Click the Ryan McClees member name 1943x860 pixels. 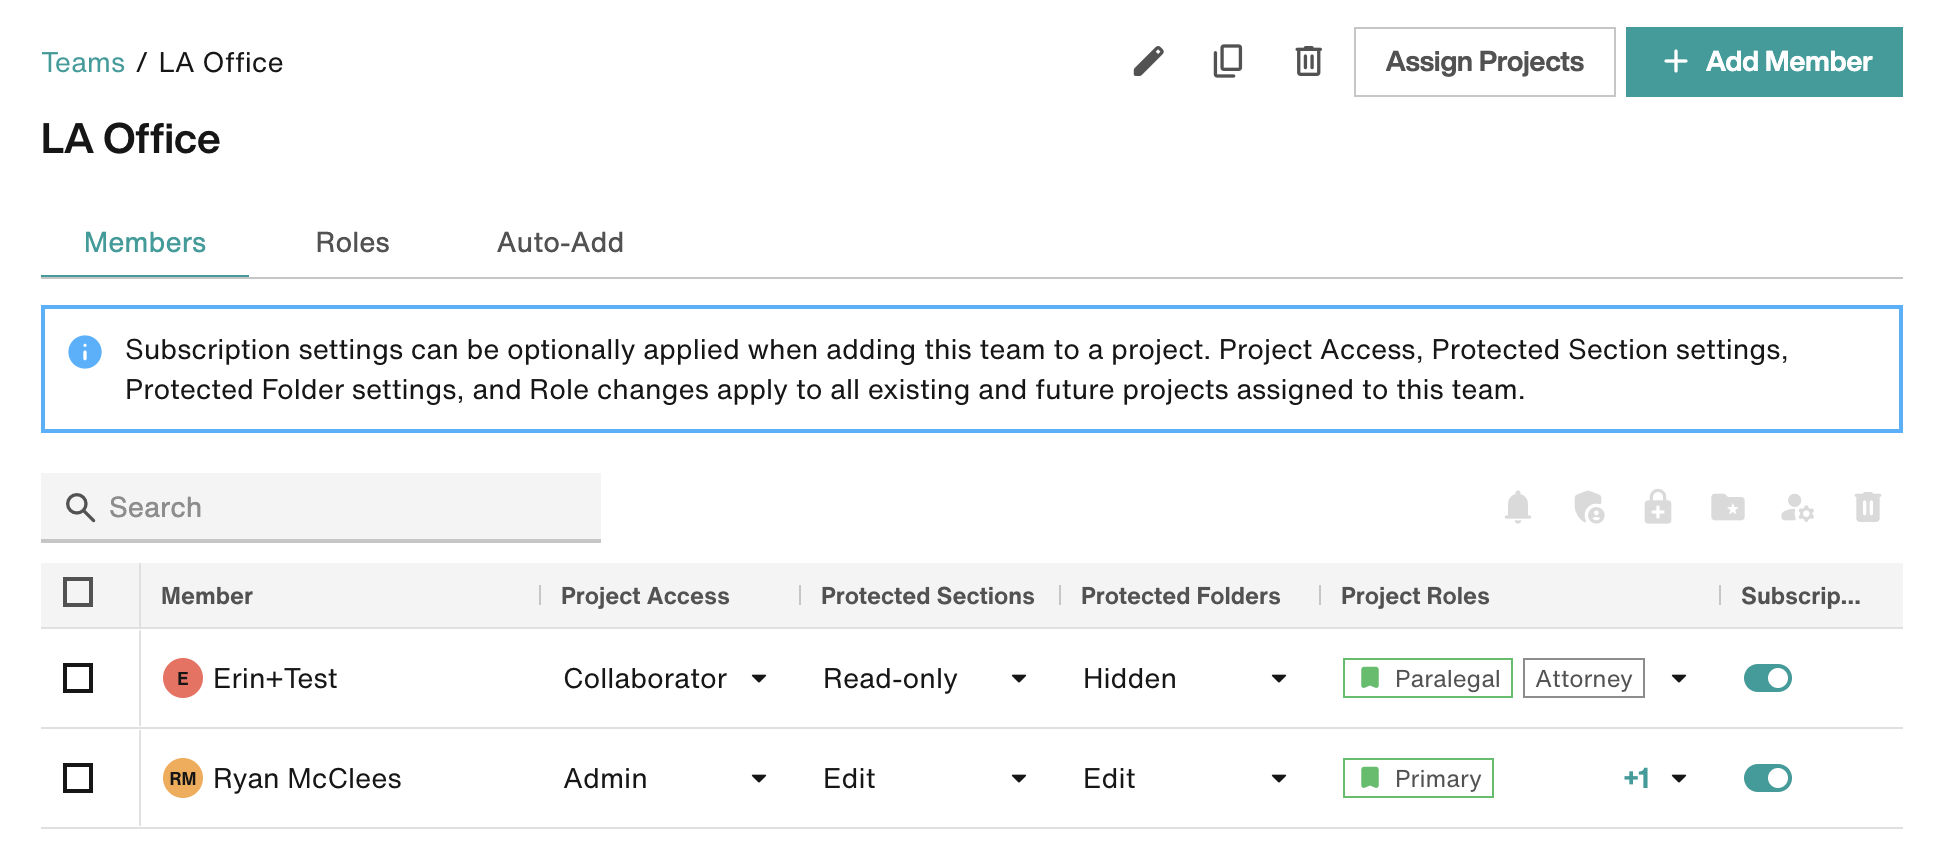pos(307,778)
